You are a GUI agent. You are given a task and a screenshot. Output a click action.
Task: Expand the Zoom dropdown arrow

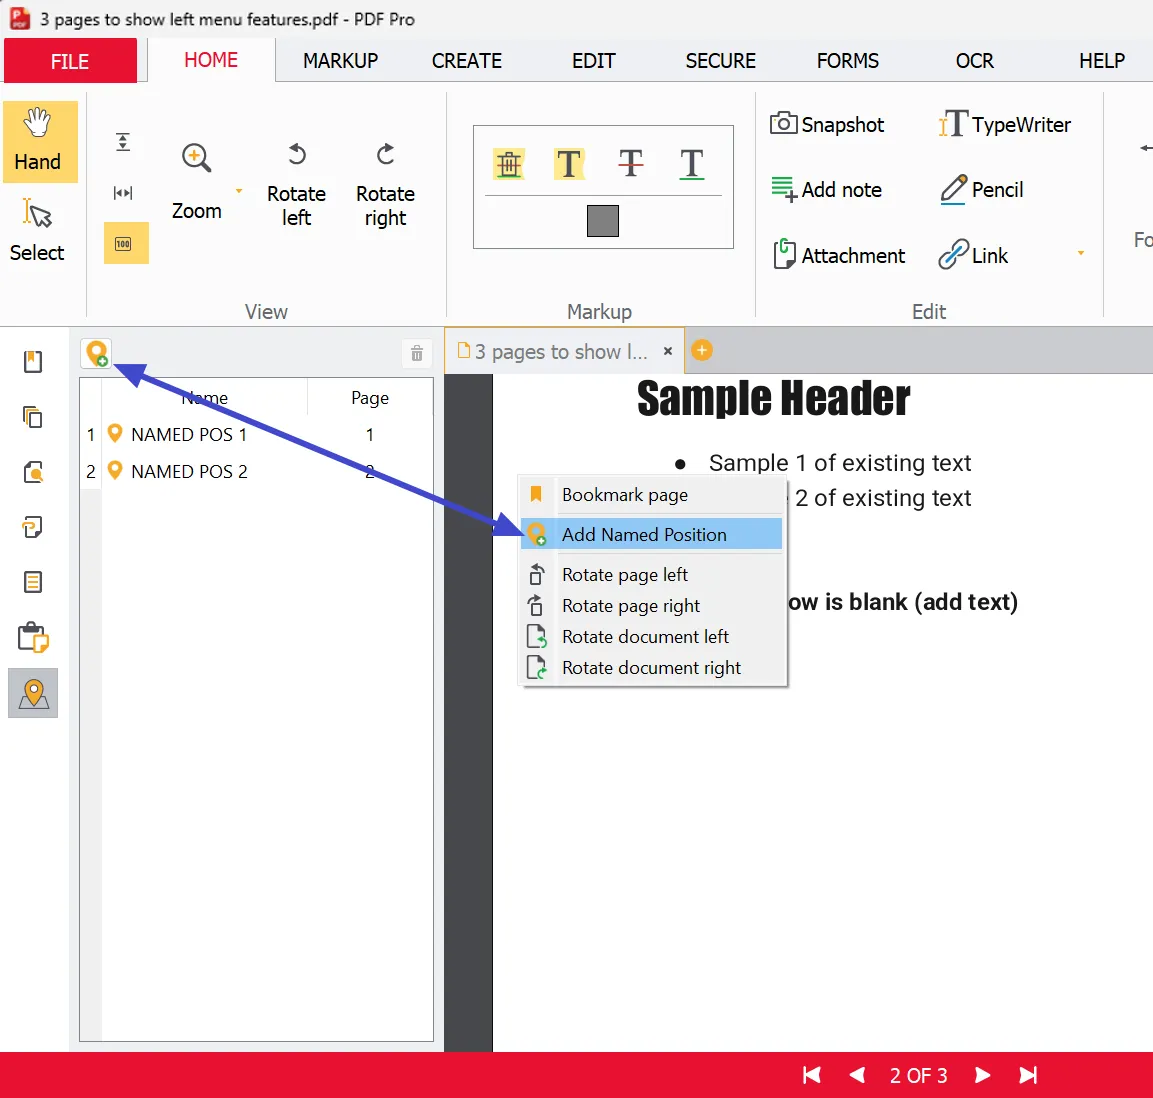point(239,191)
